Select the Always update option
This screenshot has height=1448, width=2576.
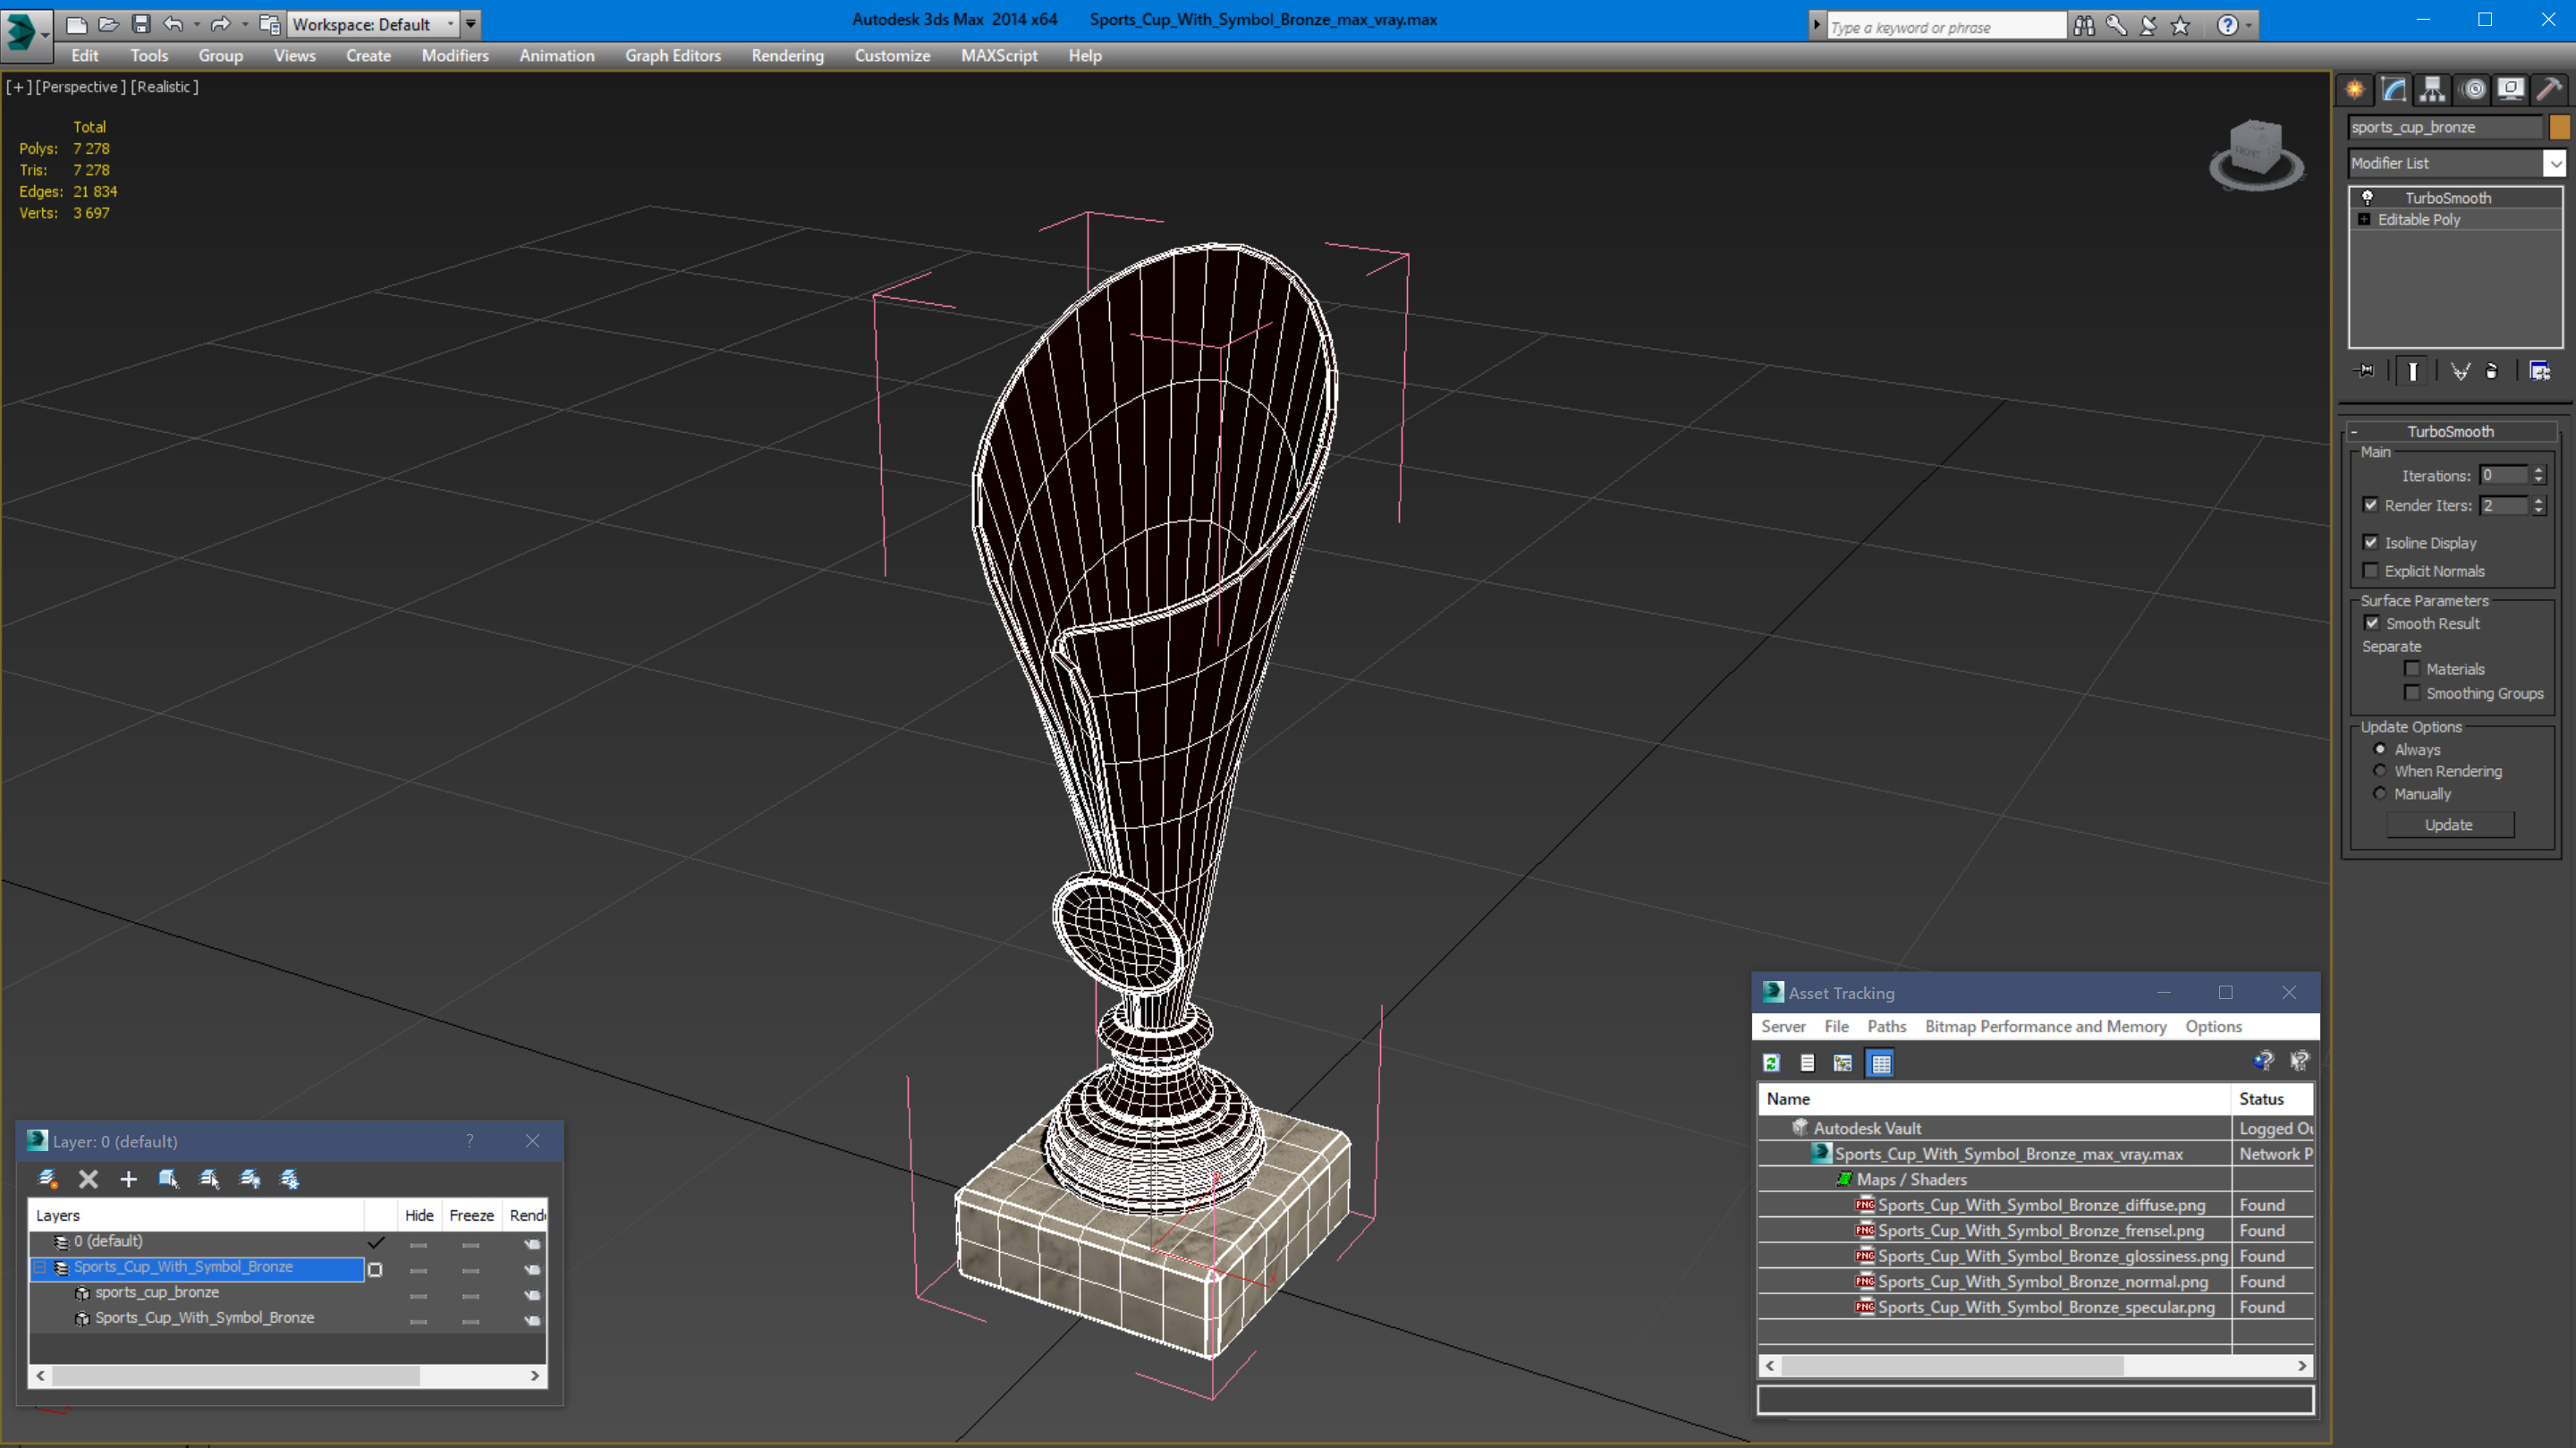tap(2380, 749)
